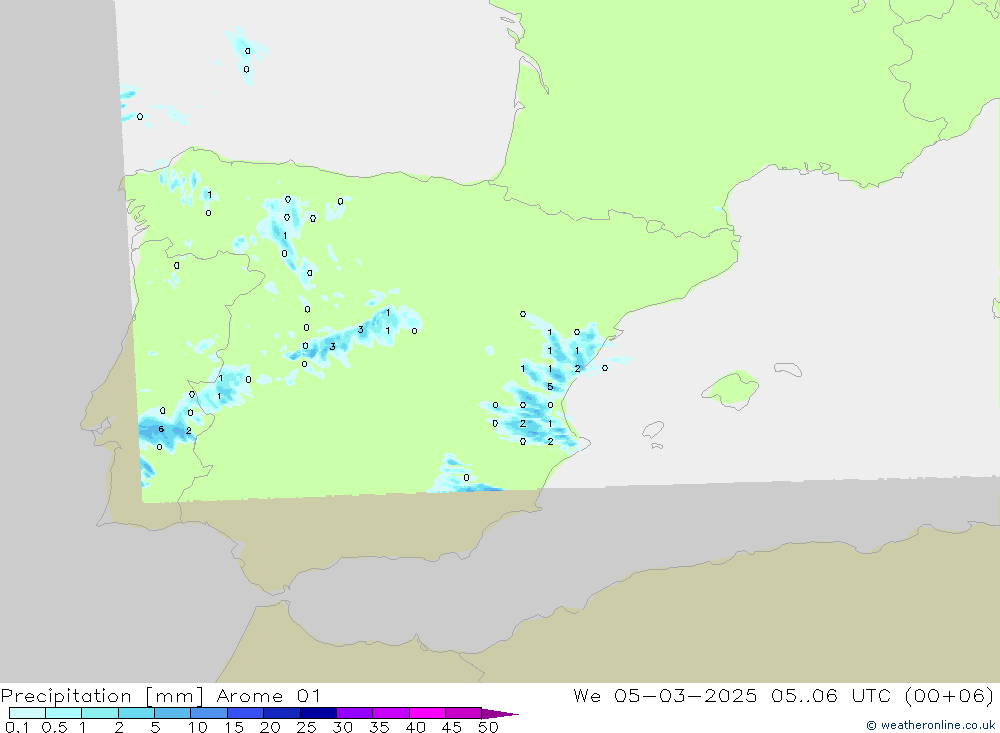Click the '5' precipitation value near the east coast
This screenshot has width=1000, height=733.
(x=550, y=387)
